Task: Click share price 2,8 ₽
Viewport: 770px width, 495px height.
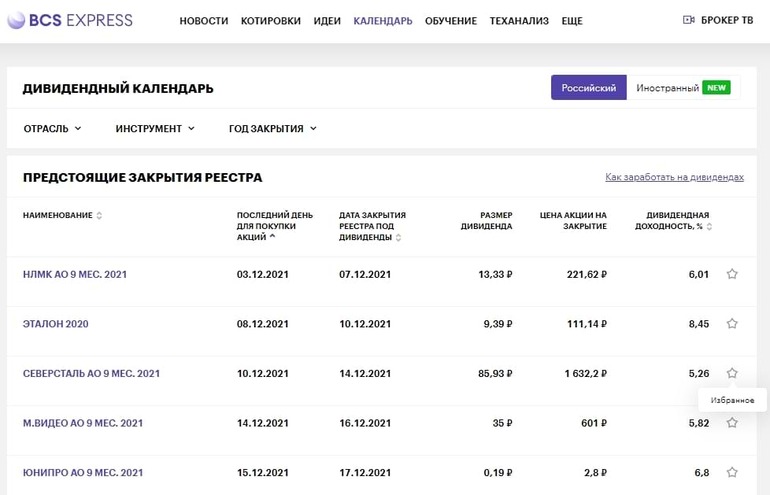Action: click(595, 473)
